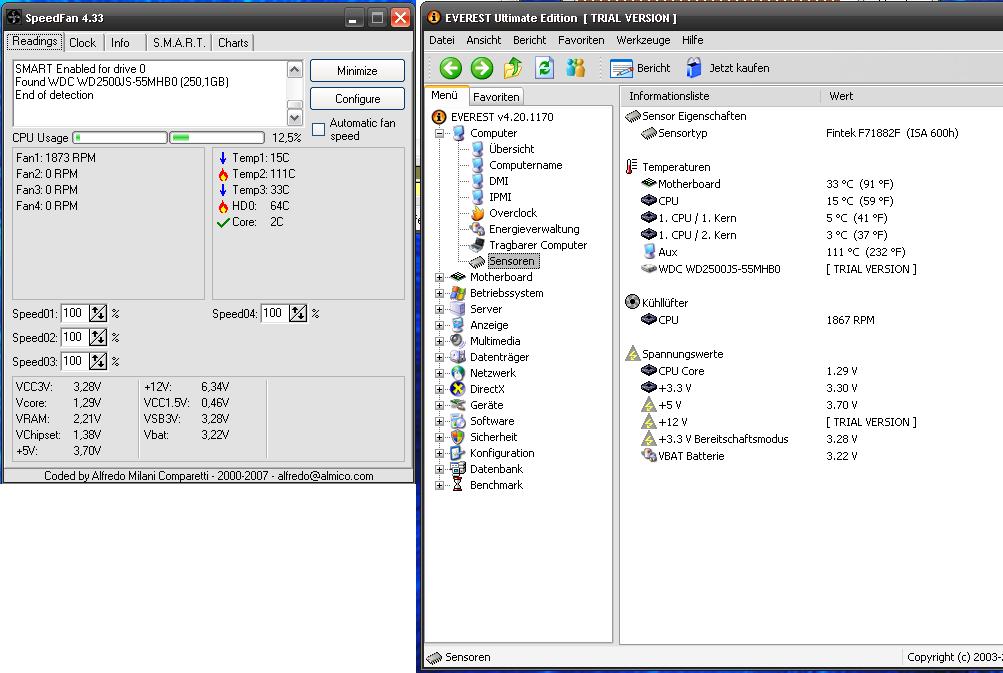Viewport: 1003px width, 673px height.
Task: Expand the Software tree node
Action: tap(439, 421)
